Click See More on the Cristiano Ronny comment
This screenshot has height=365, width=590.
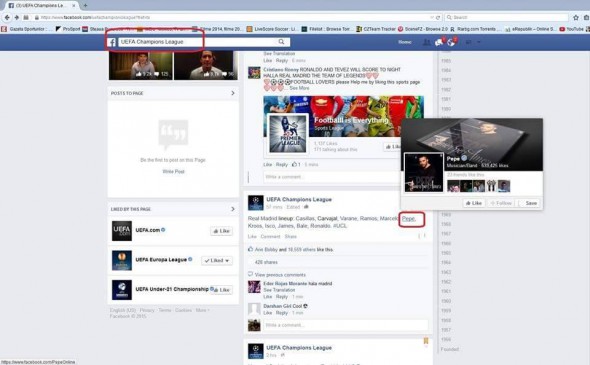pyautogui.click(x=299, y=88)
